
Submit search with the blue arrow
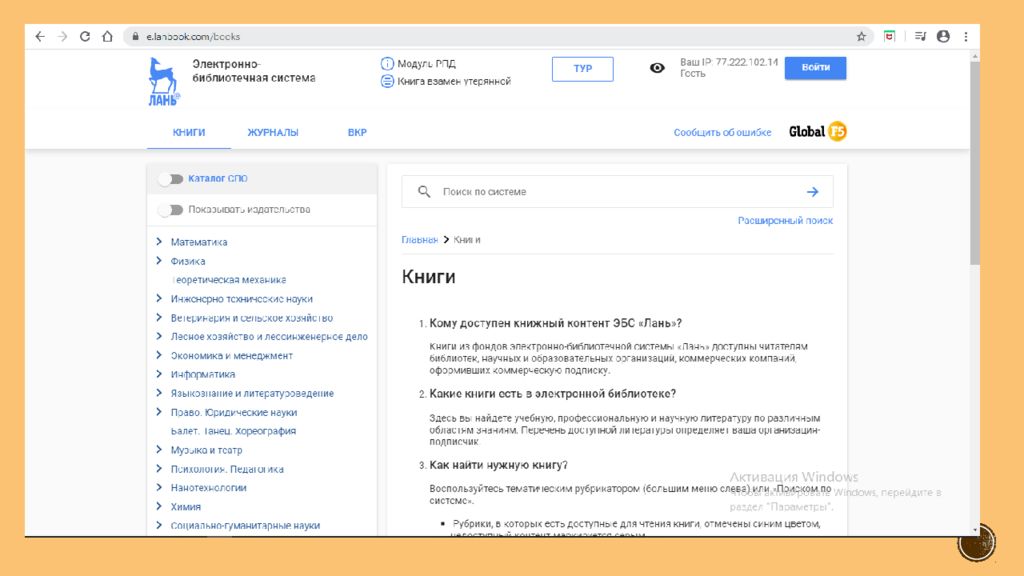812,192
